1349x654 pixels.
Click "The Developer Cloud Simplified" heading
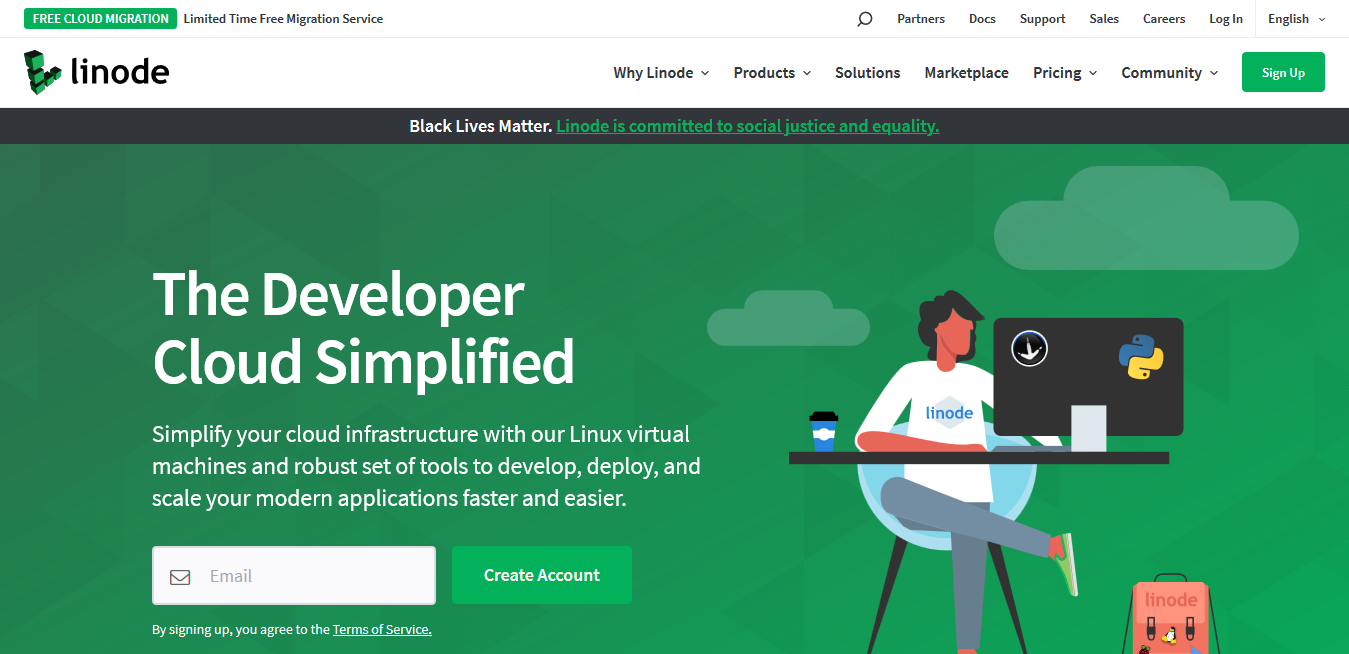(x=364, y=328)
